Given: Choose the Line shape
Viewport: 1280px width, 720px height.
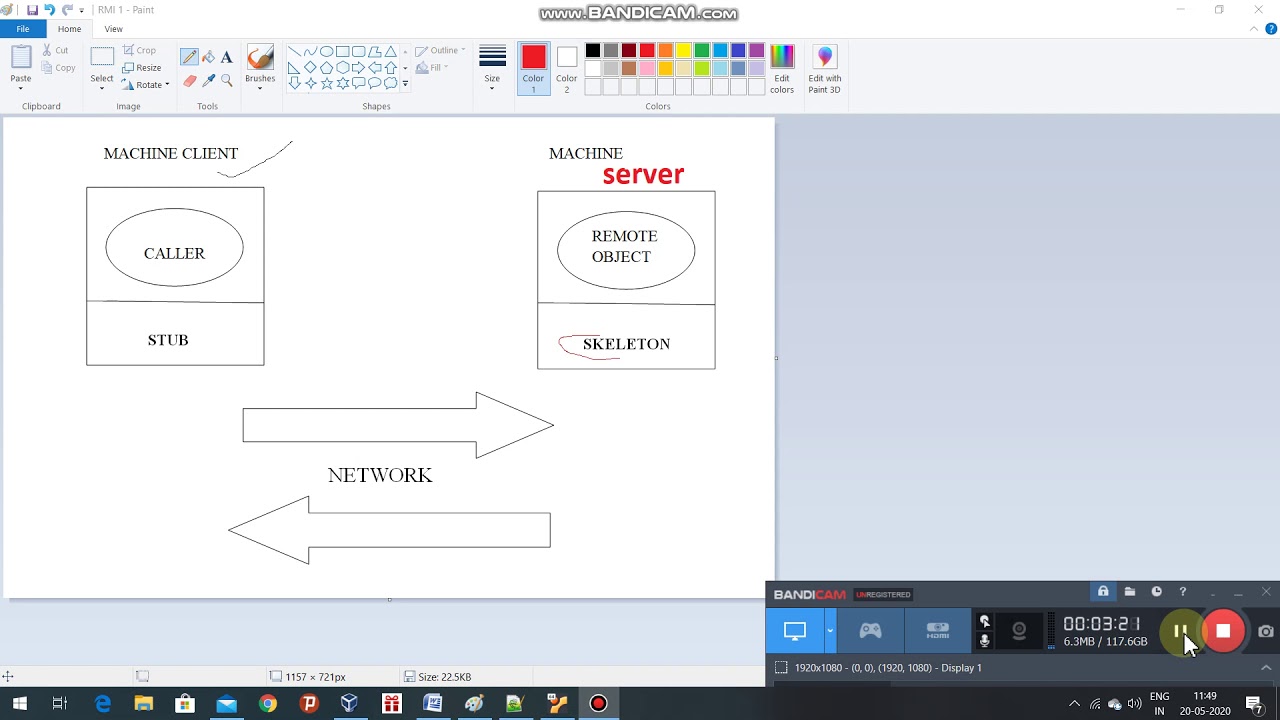Looking at the screenshot, I should 294,52.
